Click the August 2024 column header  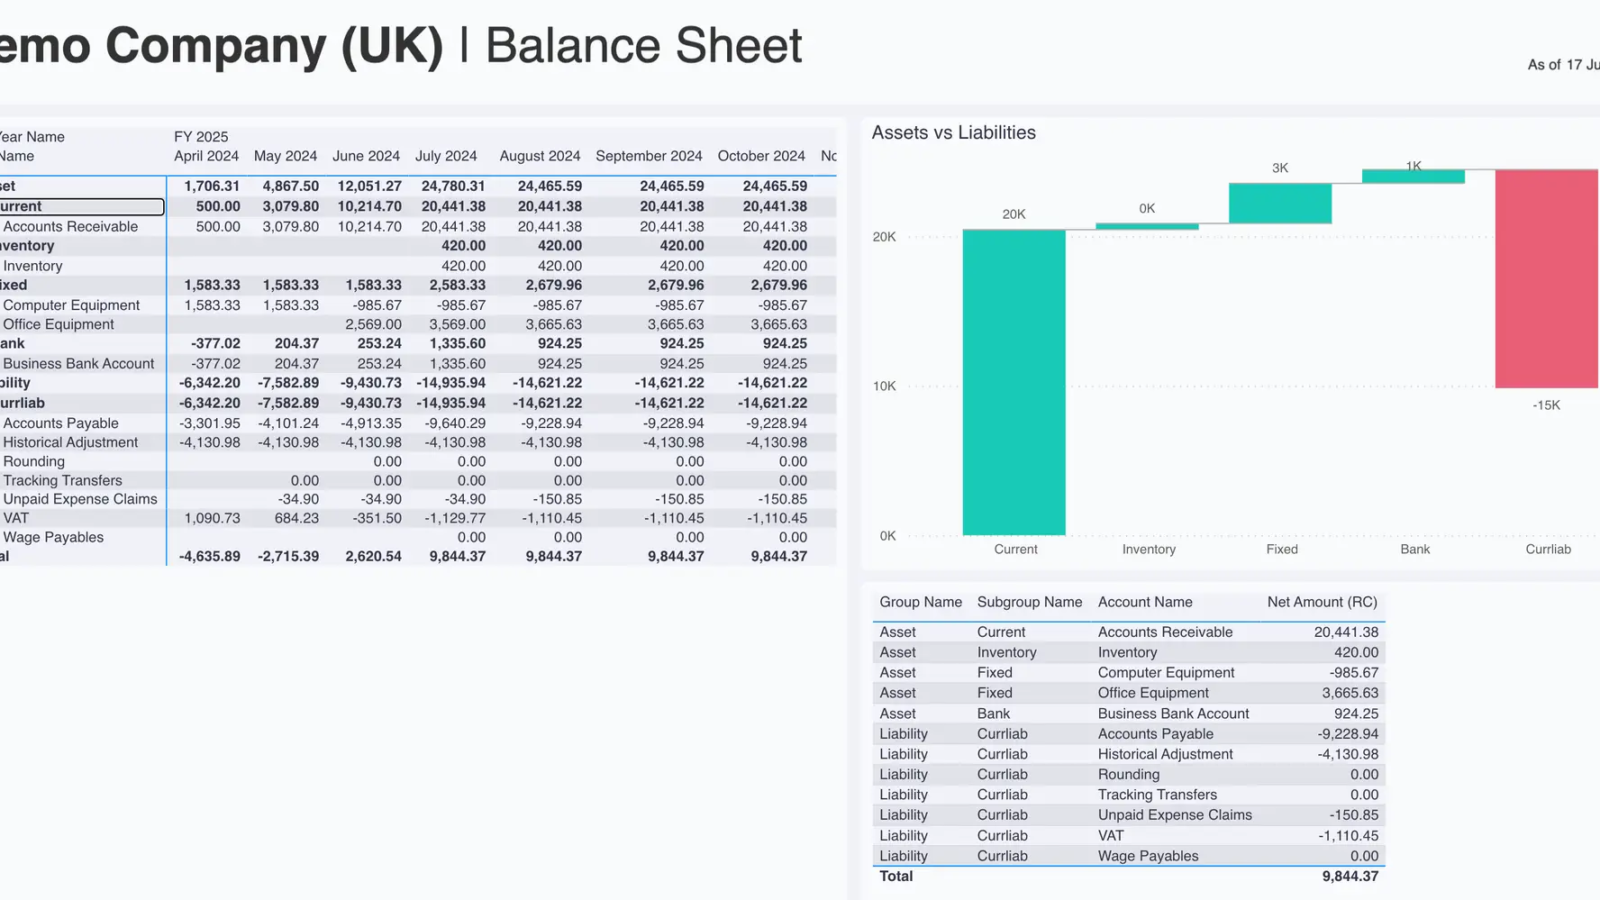540,156
